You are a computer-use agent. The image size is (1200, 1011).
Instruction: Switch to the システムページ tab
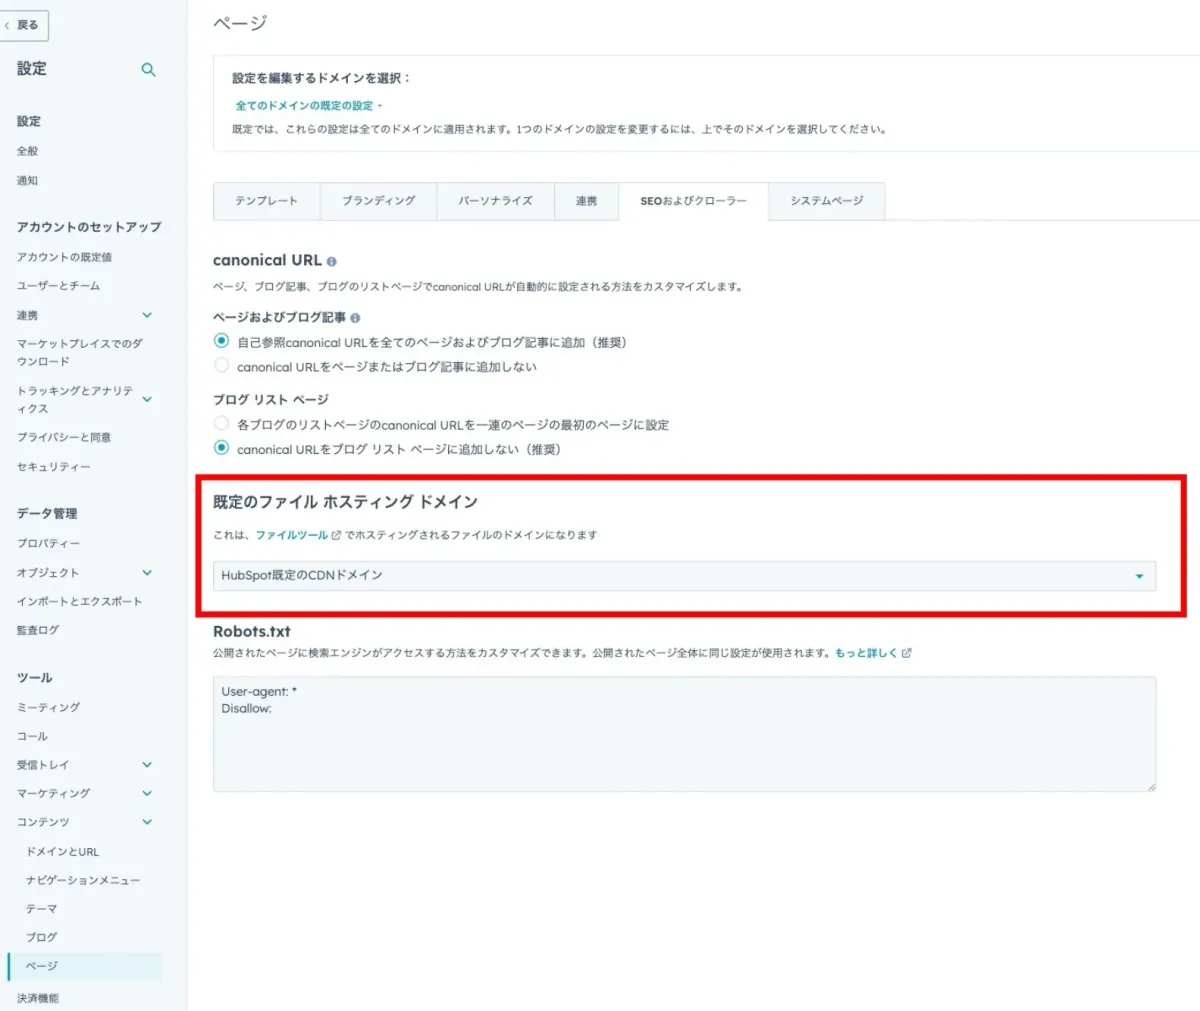(826, 201)
